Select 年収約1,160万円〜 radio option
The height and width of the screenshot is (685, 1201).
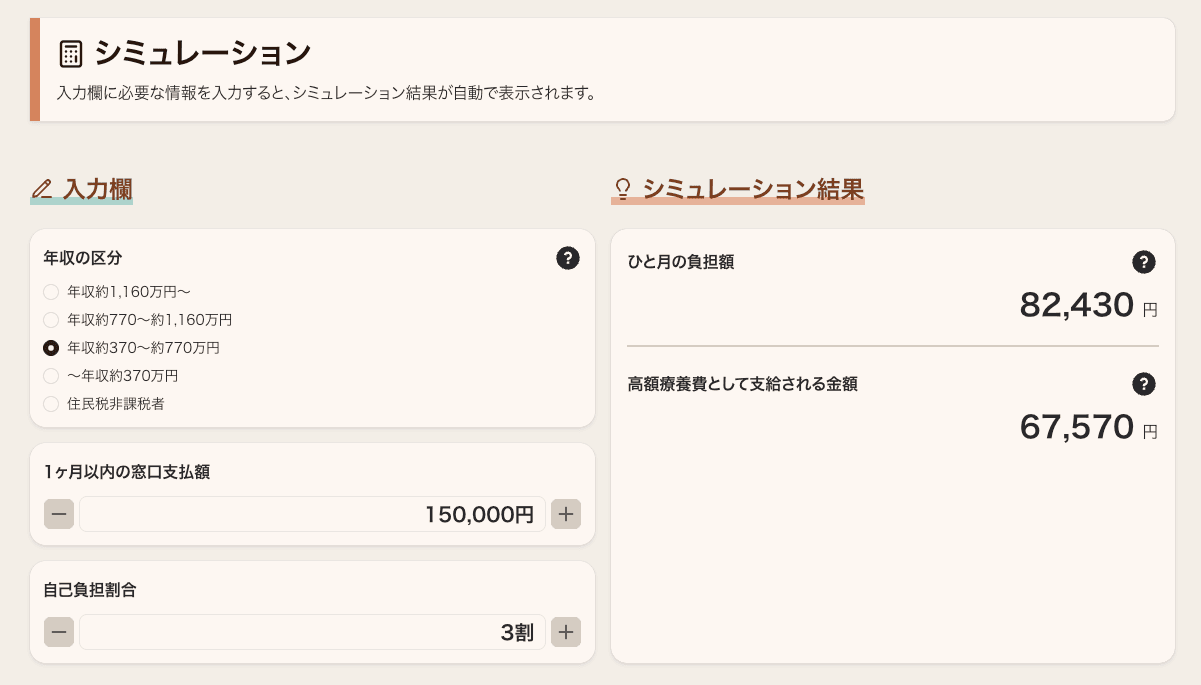(x=51, y=292)
